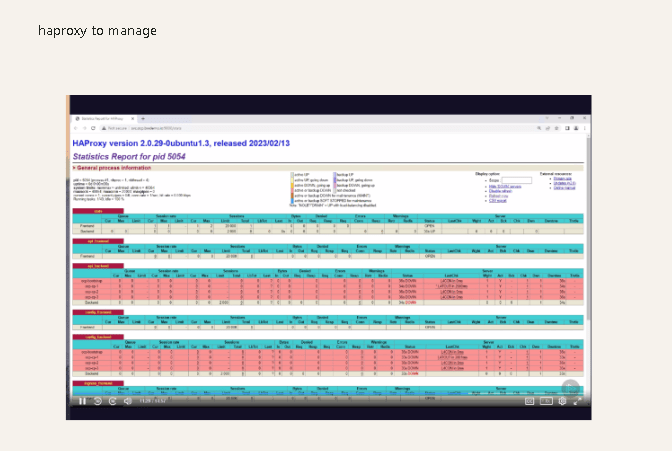The height and width of the screenshot is (451, 672).
Task: Click the first server row in config_backend table
Action: click(328, 352)
